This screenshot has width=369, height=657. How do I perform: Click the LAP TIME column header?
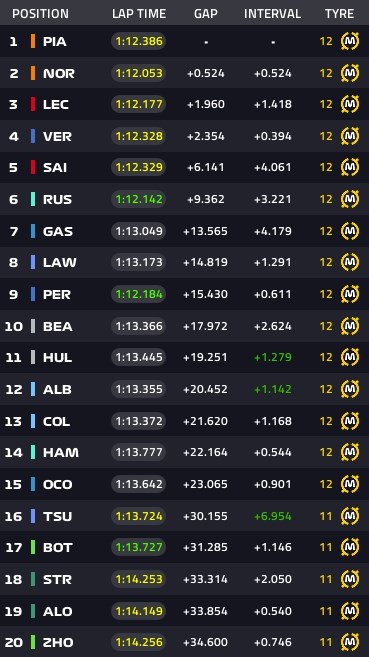[139, 14]
